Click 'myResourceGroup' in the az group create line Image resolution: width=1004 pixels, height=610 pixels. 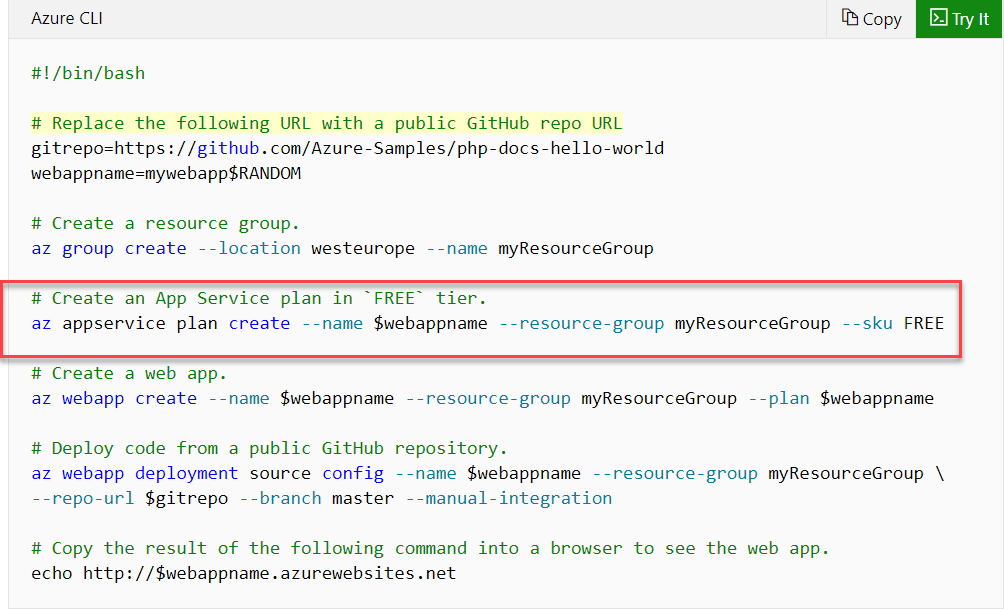click(x=576, y=248)
